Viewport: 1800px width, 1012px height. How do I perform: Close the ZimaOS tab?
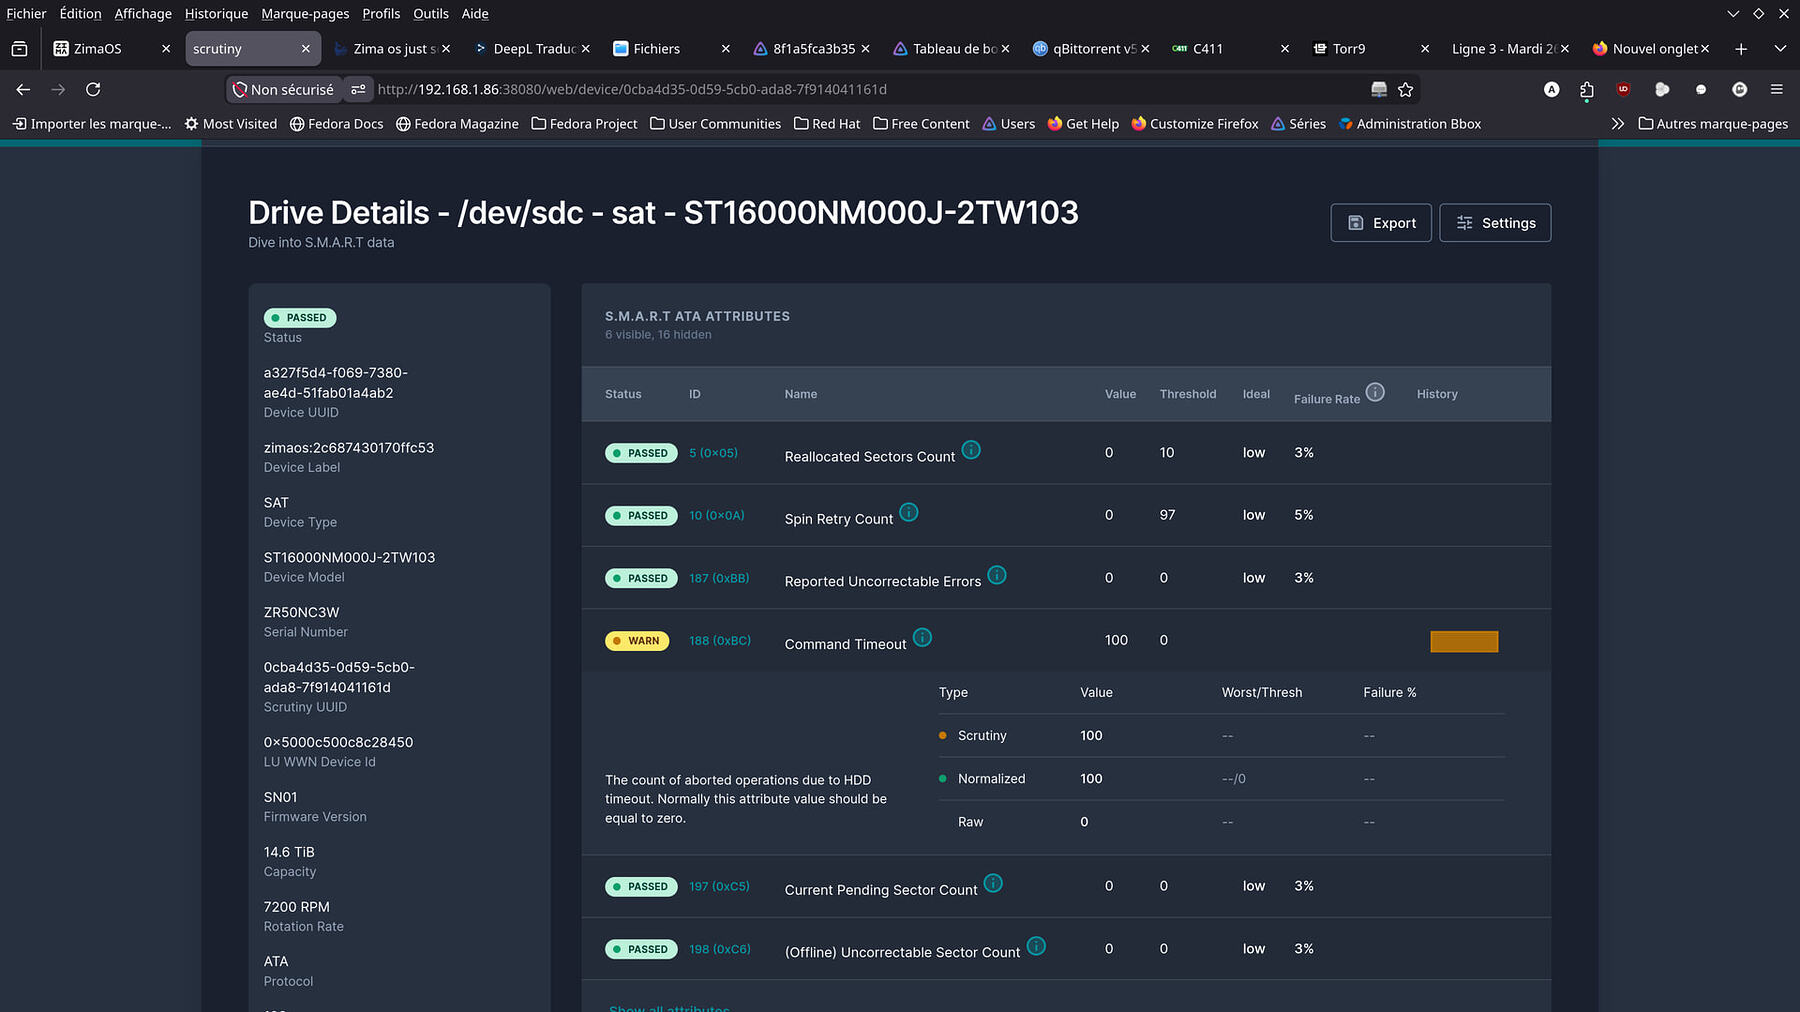166,49
